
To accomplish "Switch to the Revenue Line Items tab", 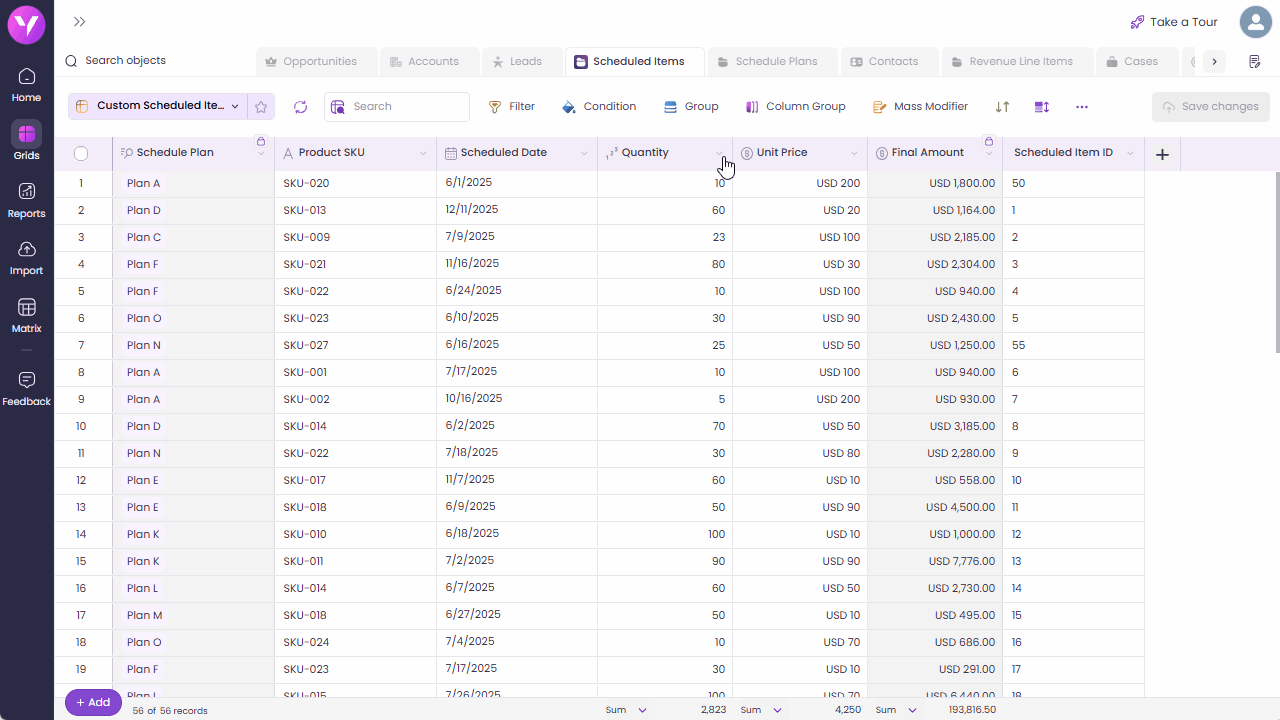I will [1016, 62].
